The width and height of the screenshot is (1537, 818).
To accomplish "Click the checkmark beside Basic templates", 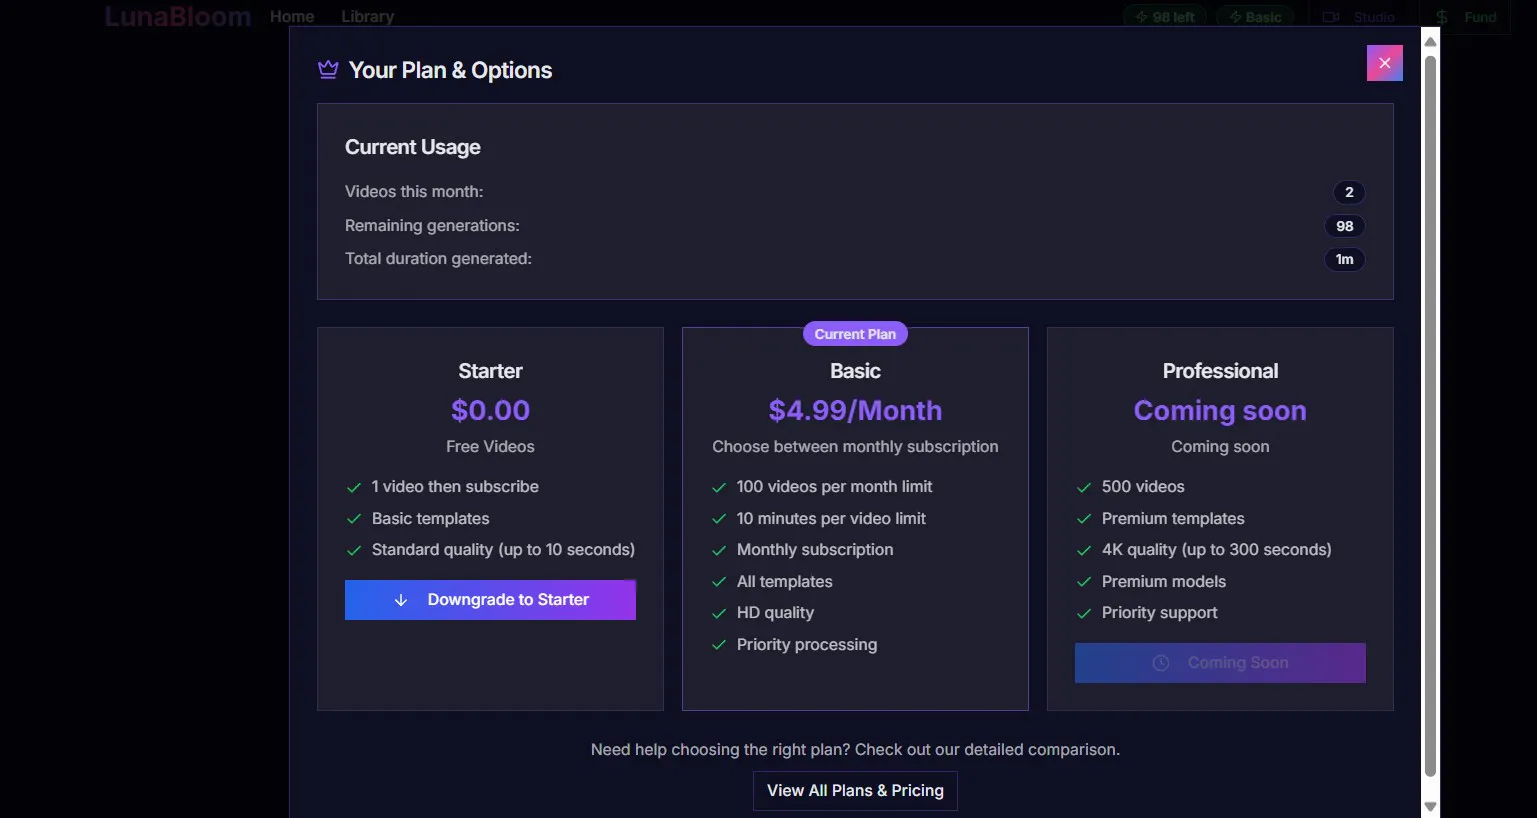I will [x=353, y=519].
